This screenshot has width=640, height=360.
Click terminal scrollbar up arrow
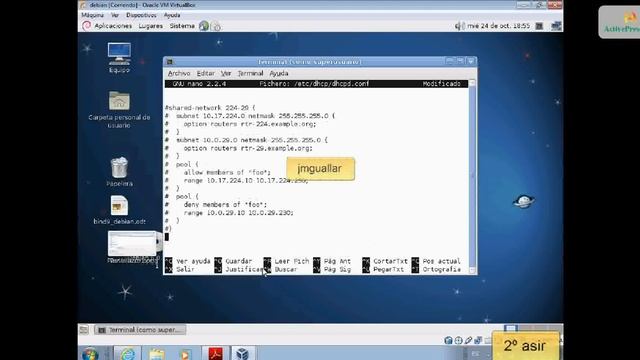point(472,83)
